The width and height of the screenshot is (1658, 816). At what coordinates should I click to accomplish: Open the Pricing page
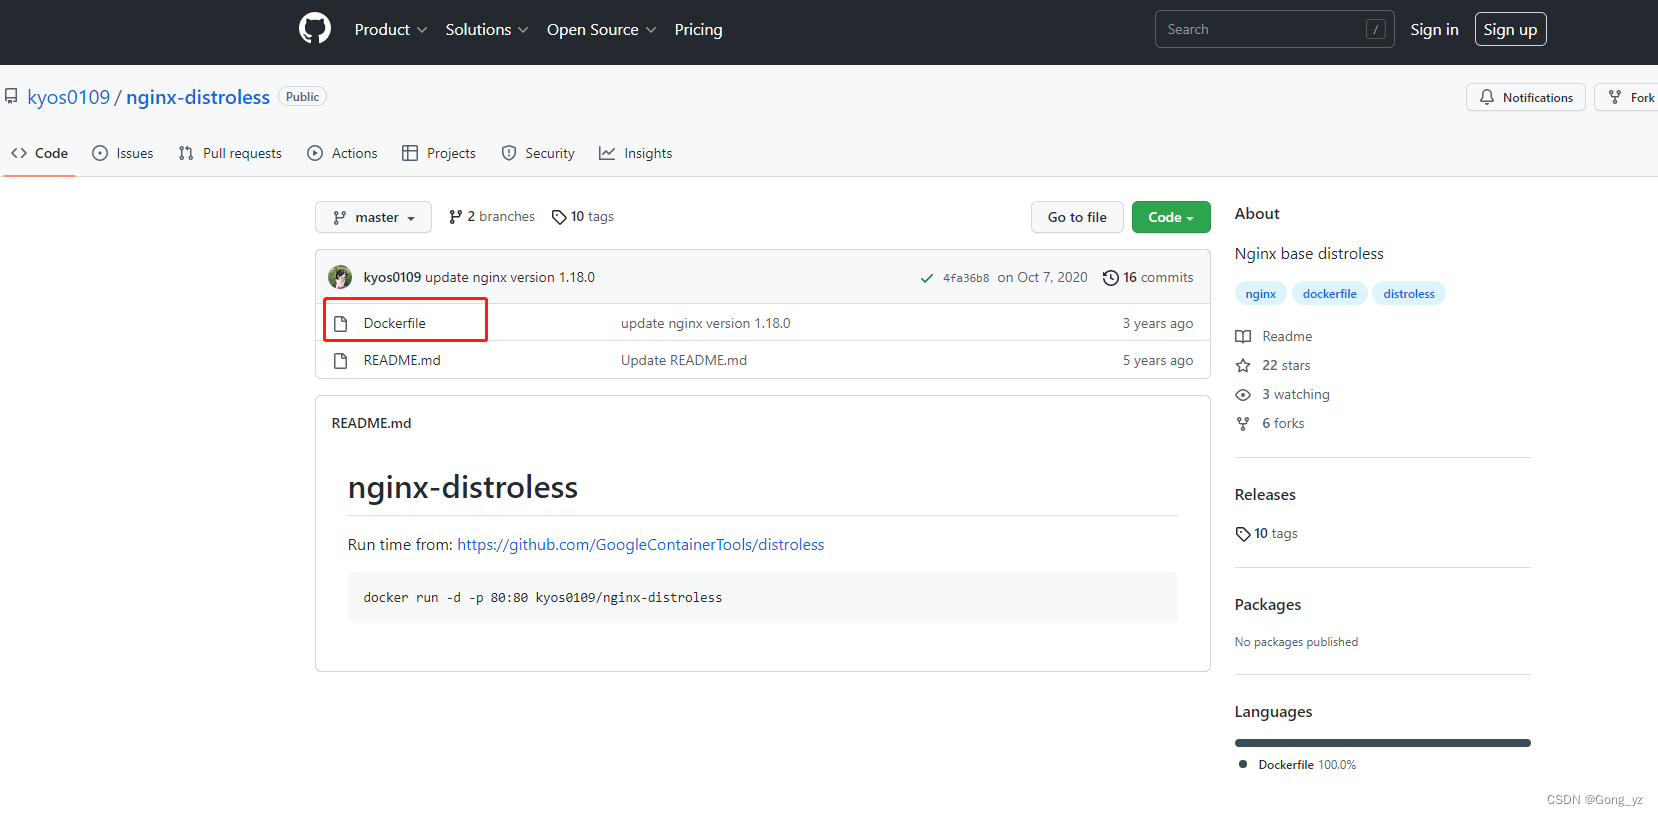(698, 30)
